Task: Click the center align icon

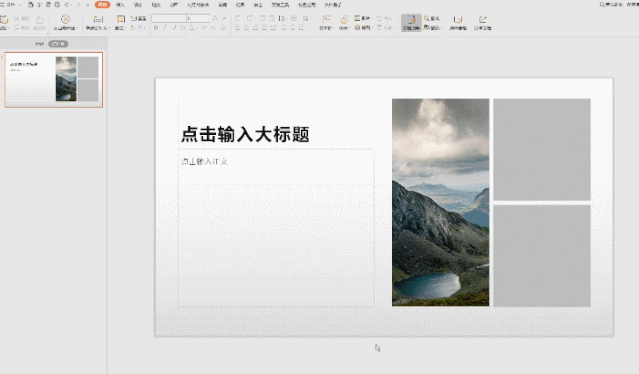Action: click(x=247, y=27)
